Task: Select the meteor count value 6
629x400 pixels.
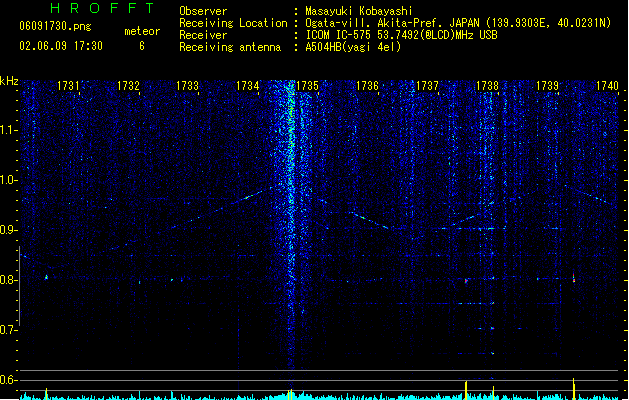Action: pos(142,46)
